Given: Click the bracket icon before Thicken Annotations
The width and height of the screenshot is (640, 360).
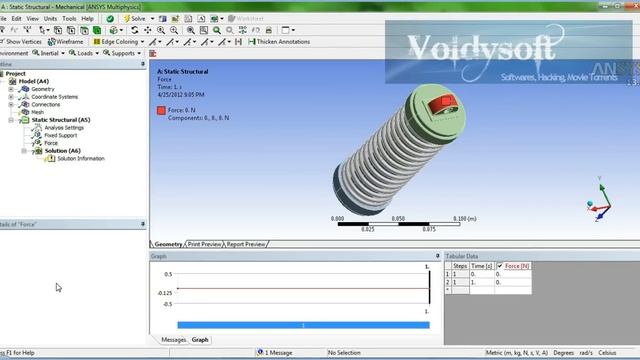Looking at the screenshot, I should coord(239,42).
